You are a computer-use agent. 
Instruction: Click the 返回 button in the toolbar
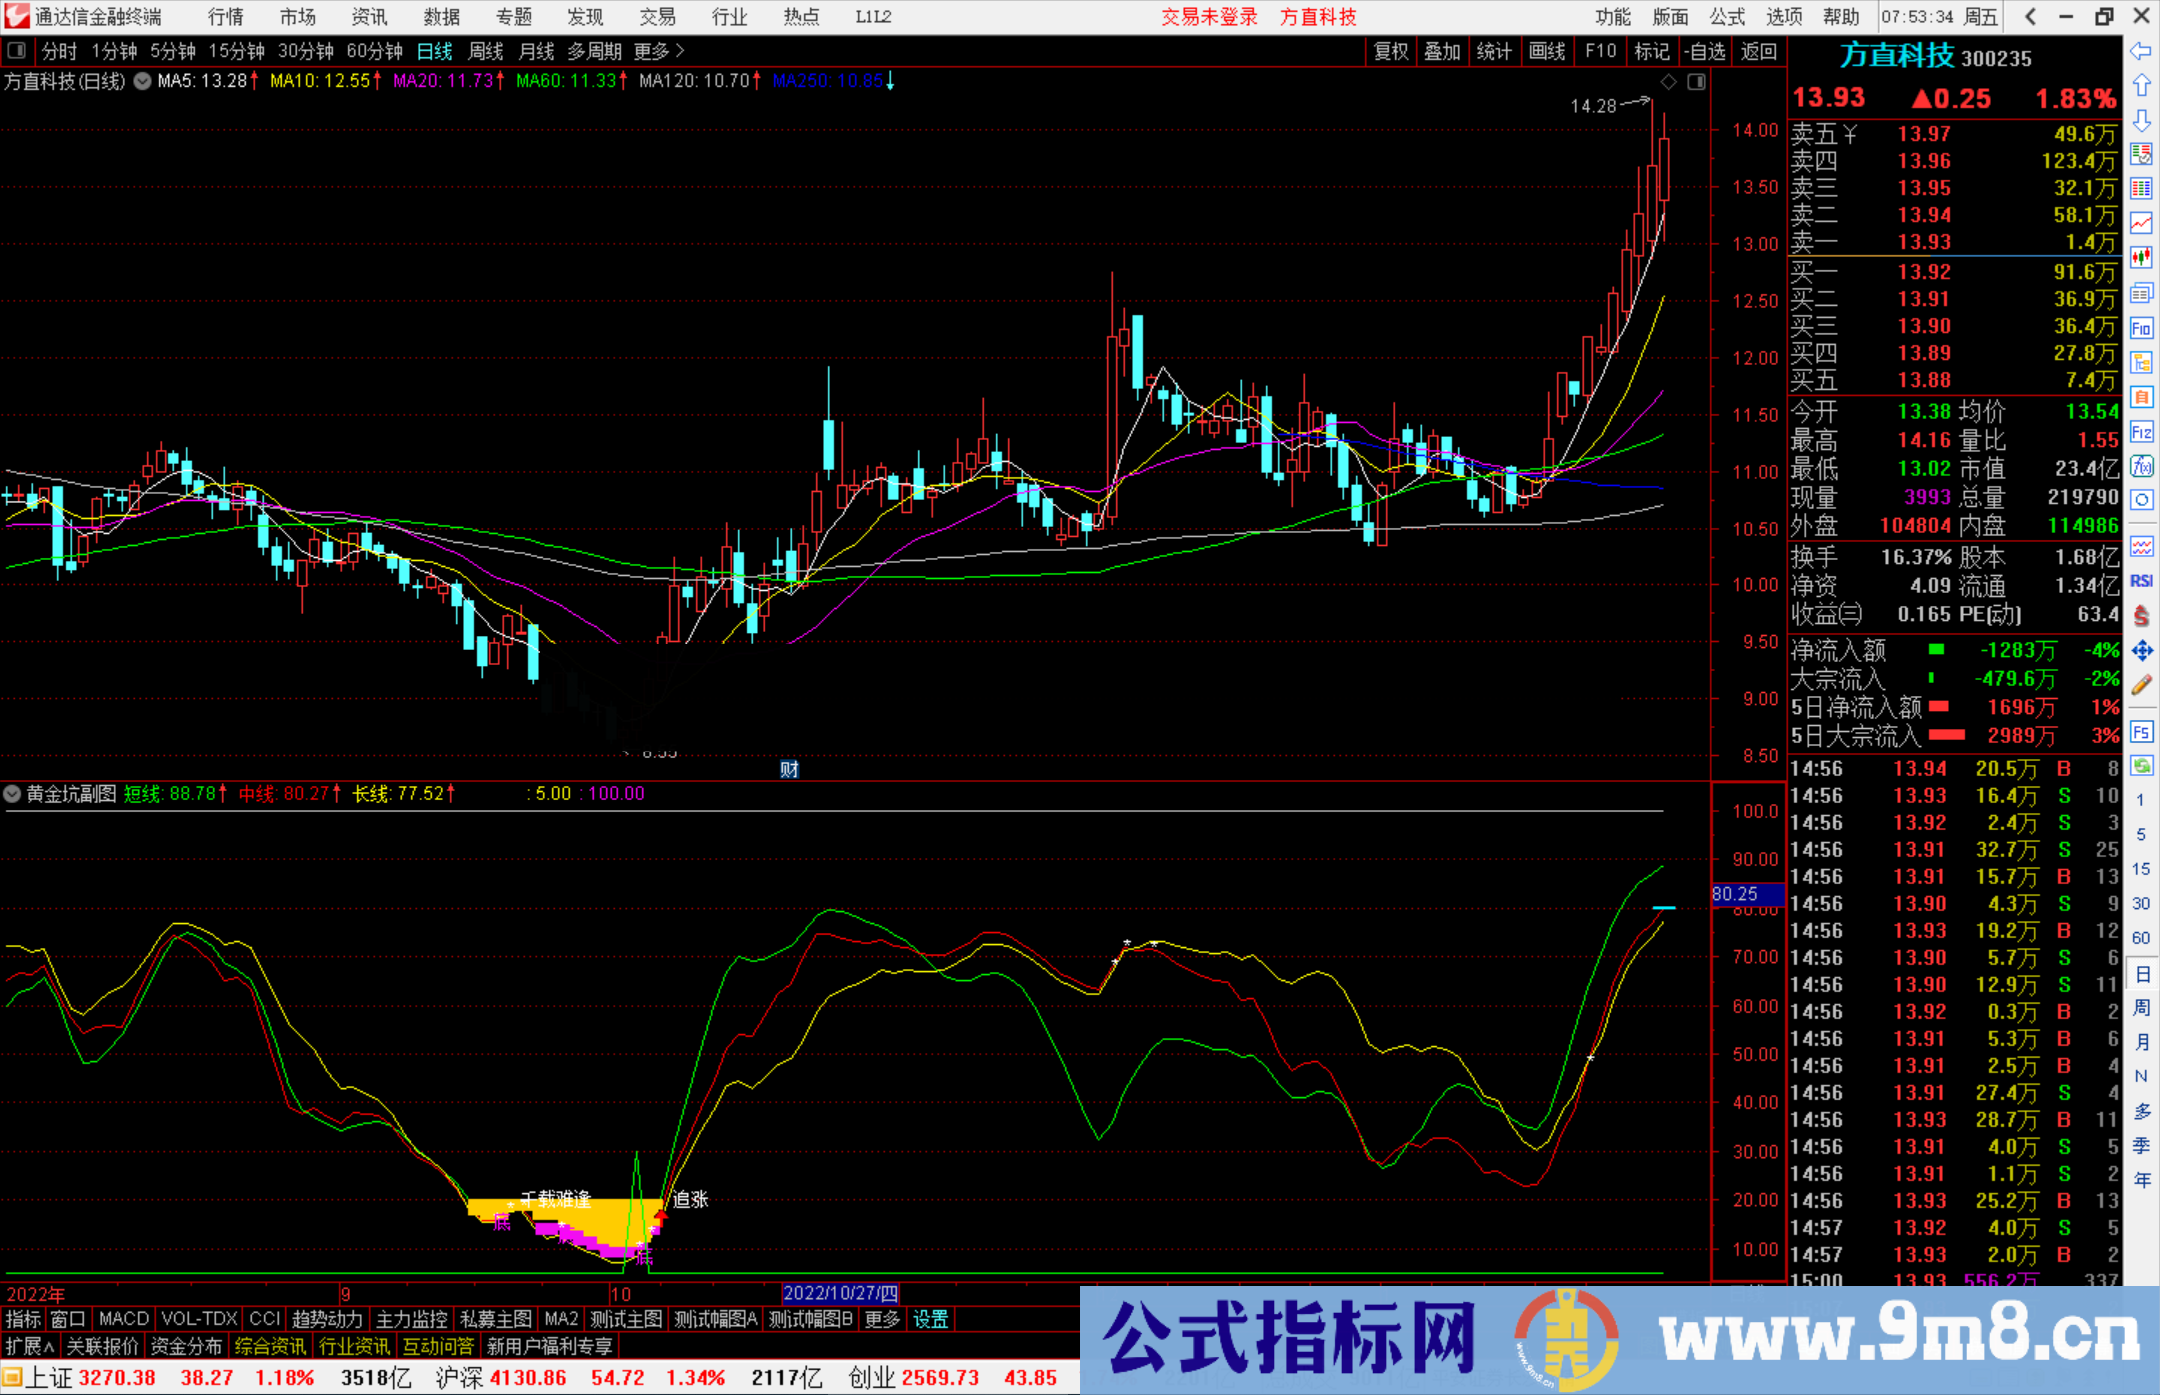tap(1759, 51)
